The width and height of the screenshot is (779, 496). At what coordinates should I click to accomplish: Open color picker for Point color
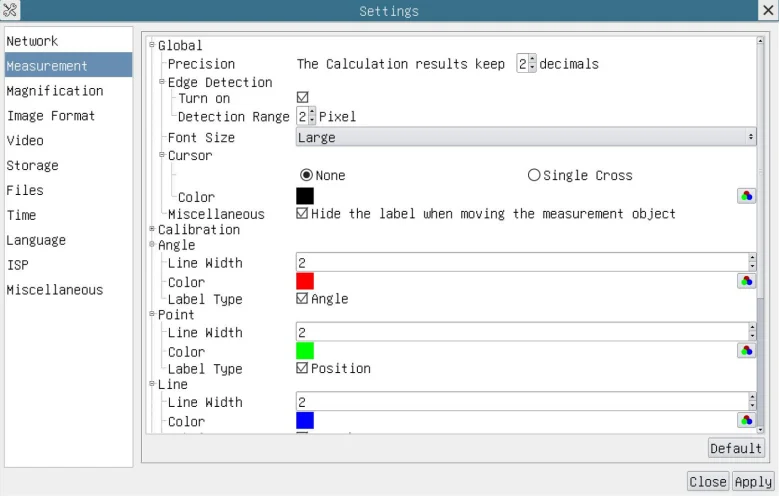[746, 350]
